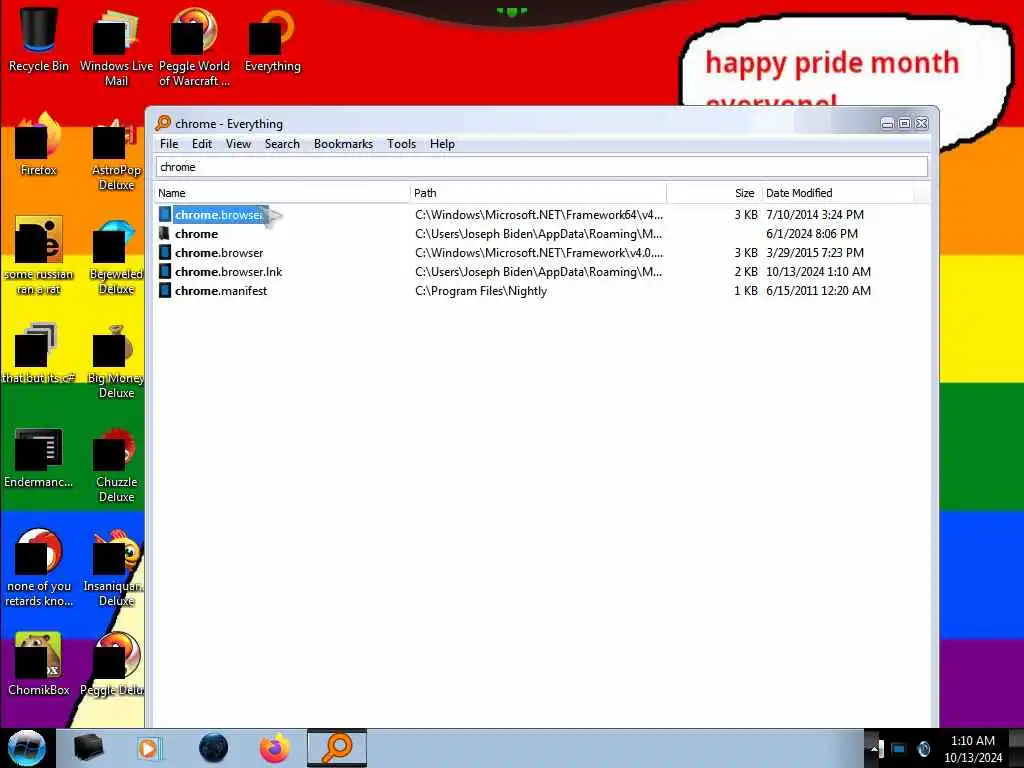Open the Bookmarks menu
1024x768 pixels.
coord(344,144)
